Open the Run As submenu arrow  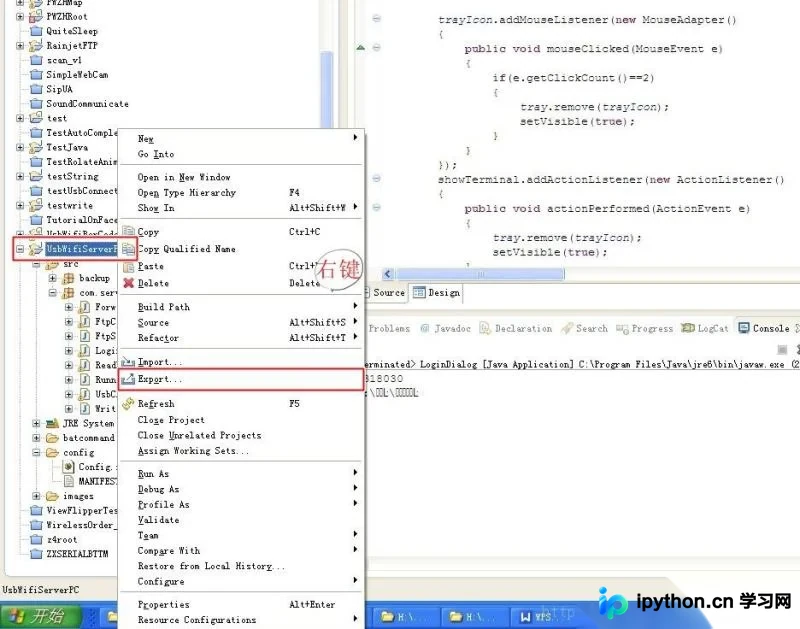pyautogui.click(x=355, y=472)
